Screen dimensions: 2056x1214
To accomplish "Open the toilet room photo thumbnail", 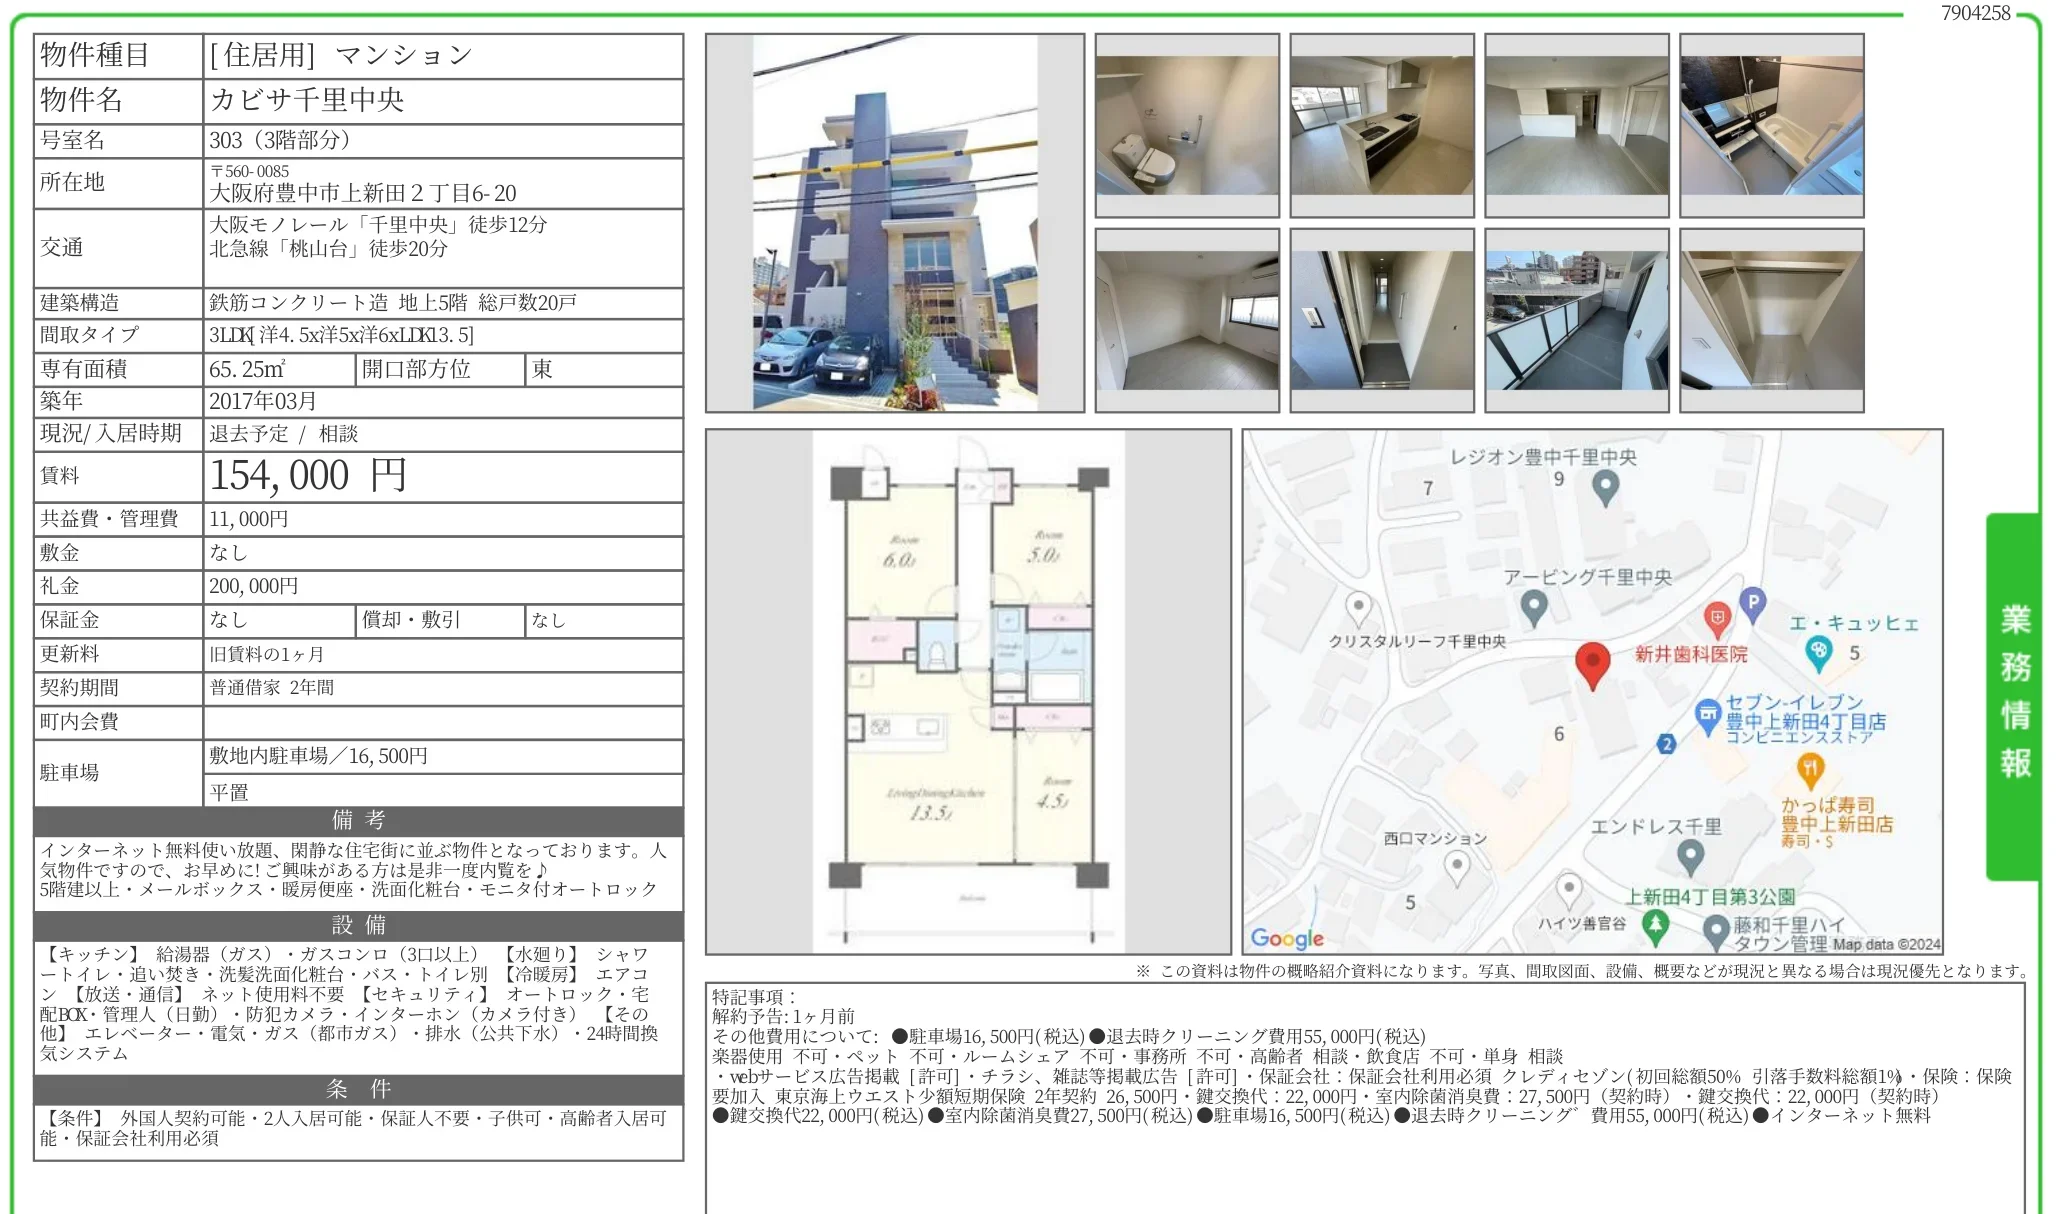I will pyautogui.click(x=1187, y=125).
